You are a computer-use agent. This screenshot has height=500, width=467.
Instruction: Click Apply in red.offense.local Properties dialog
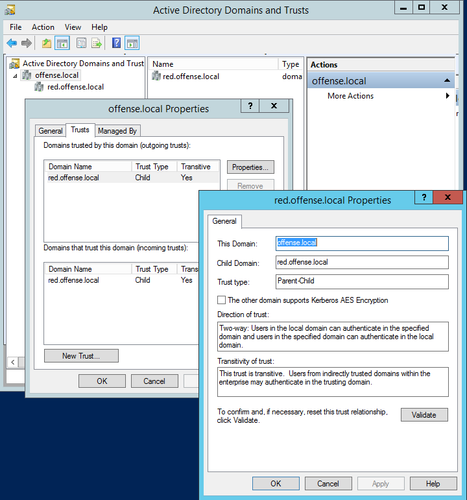tap(381, 484)
